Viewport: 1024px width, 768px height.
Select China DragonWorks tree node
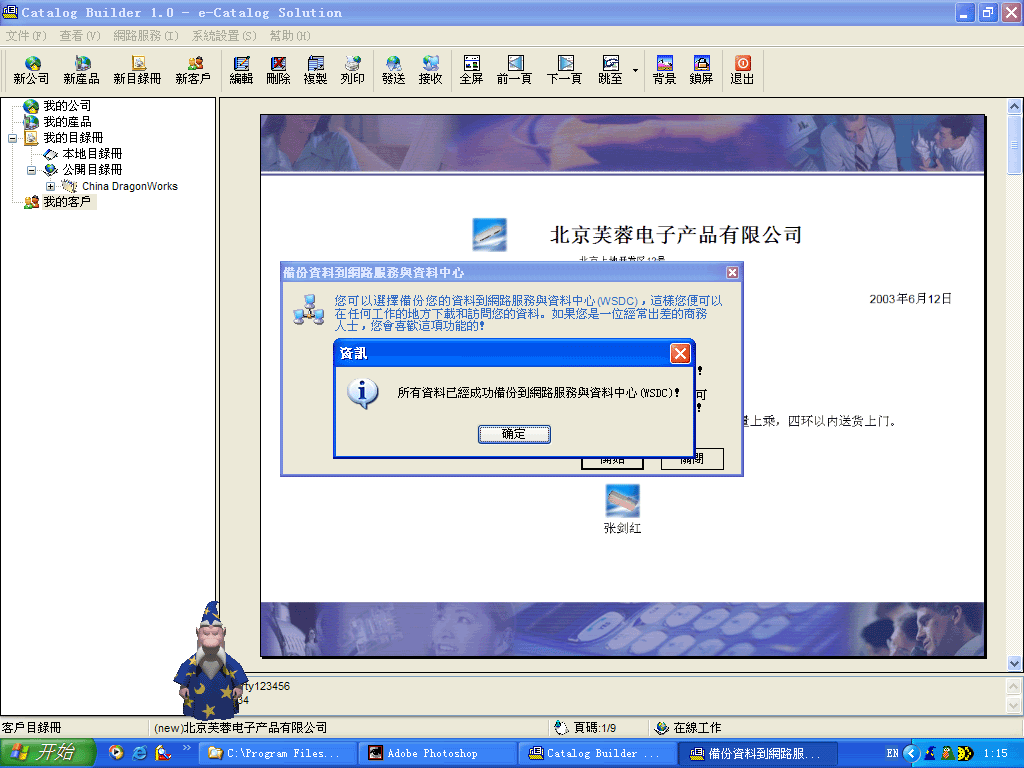129,186
